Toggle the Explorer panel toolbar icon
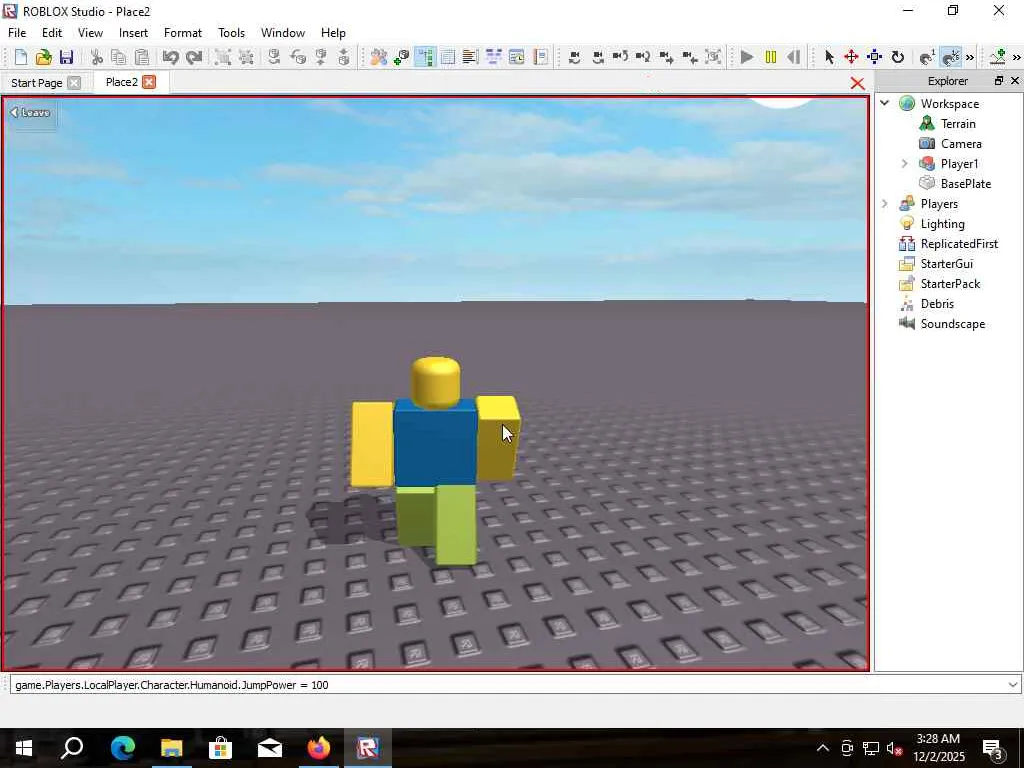Image resolution: width=1024 pixels, height=768 pixels. [424, 57]
